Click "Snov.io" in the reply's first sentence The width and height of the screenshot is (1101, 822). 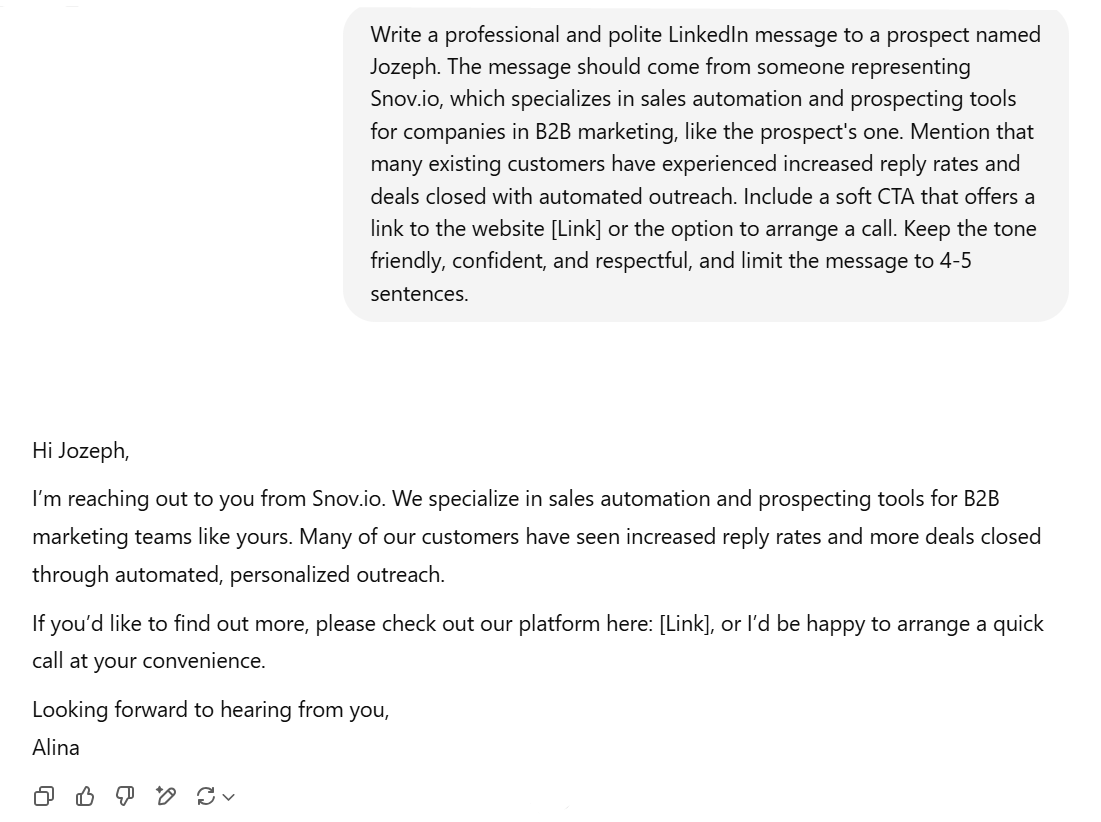[349, 499]
